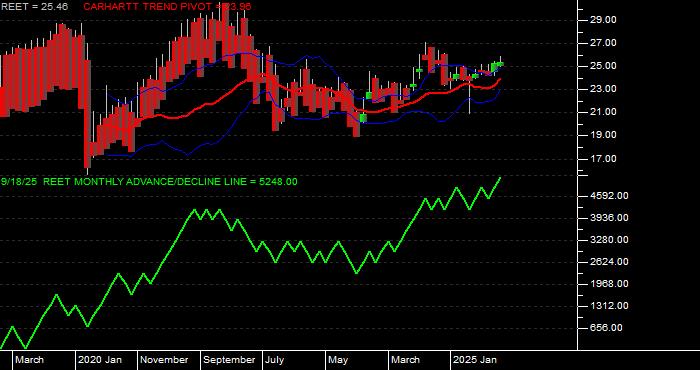Click the 1968.00 advance/decline axis value
Screen dimensions: 700x370
[609, 283]
